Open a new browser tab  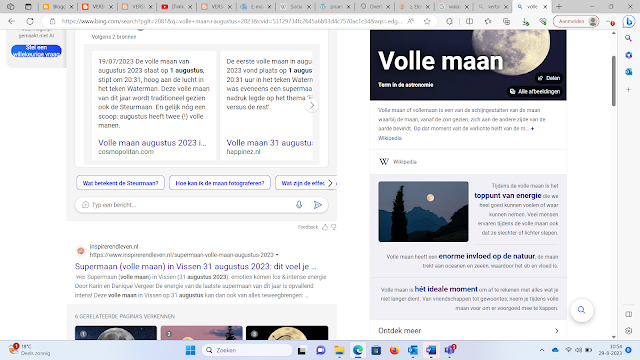pyautogui.click(x=559, y=7)
